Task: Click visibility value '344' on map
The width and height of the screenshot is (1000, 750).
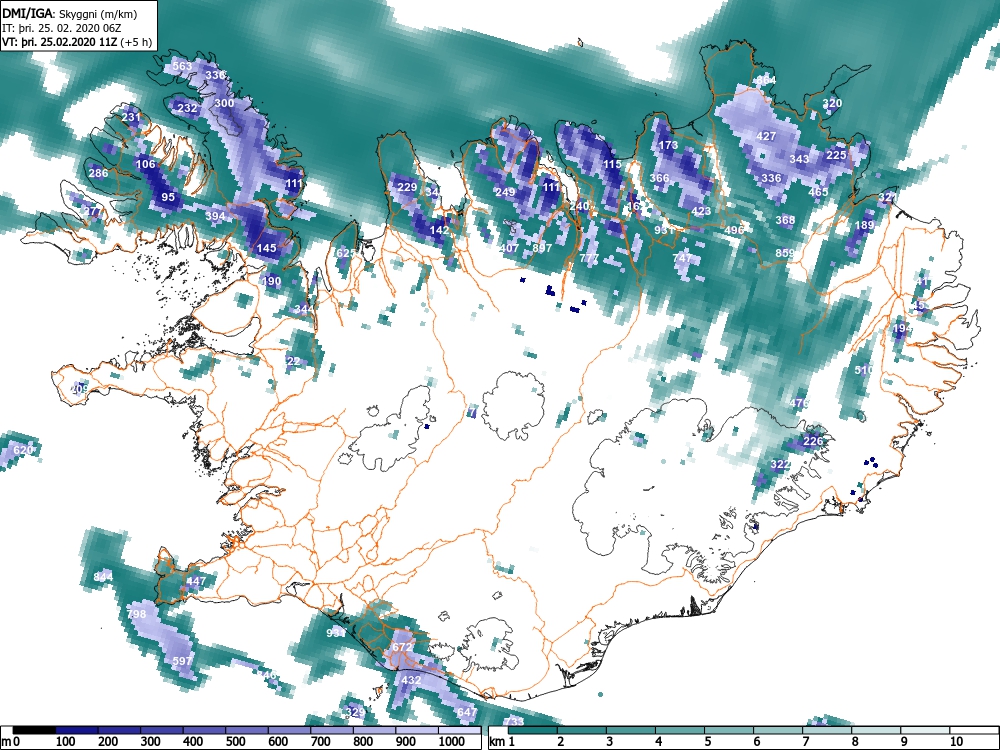Action: tap(304, 309)
